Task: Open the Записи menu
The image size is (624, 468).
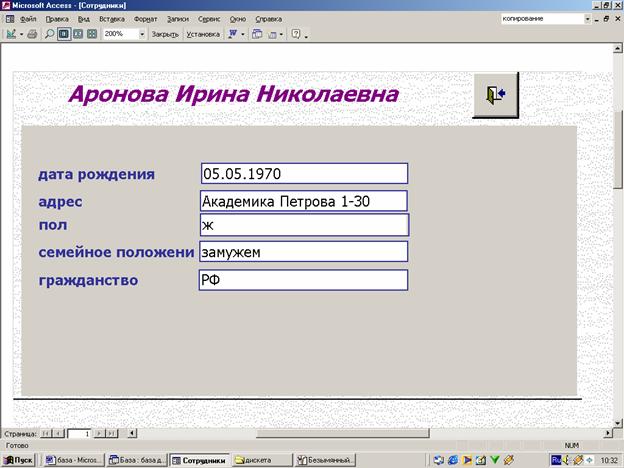Action: point(177,19)
